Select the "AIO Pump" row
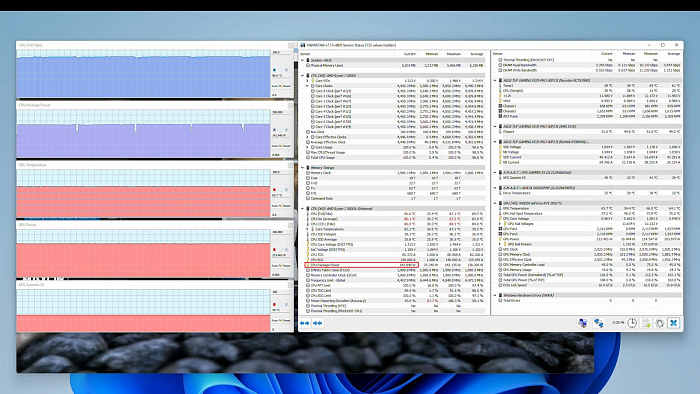 click(x=589, y=116)
